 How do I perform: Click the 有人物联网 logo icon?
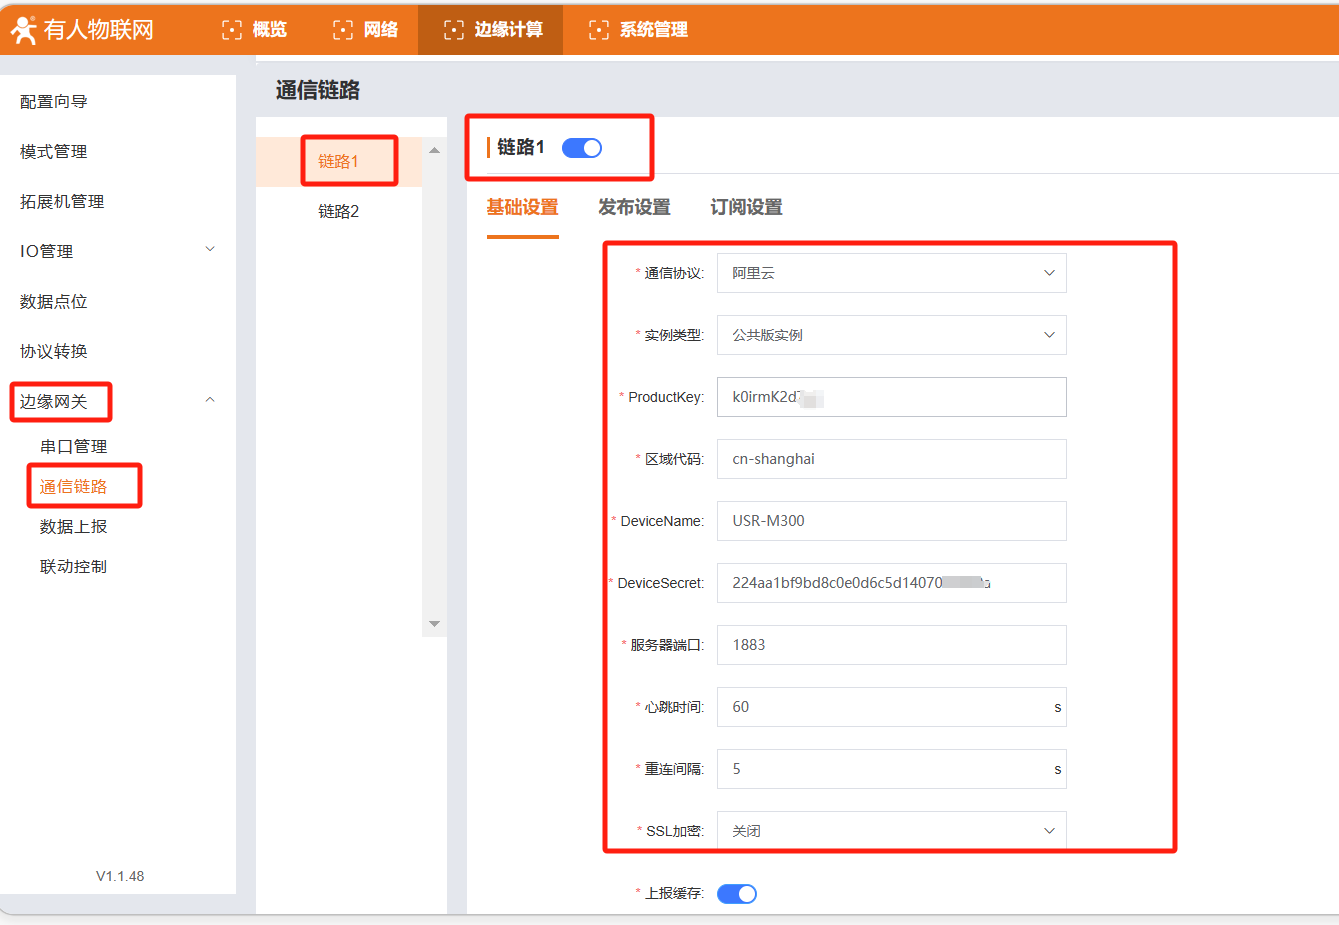pyautogui.click(x=23, y=30)
